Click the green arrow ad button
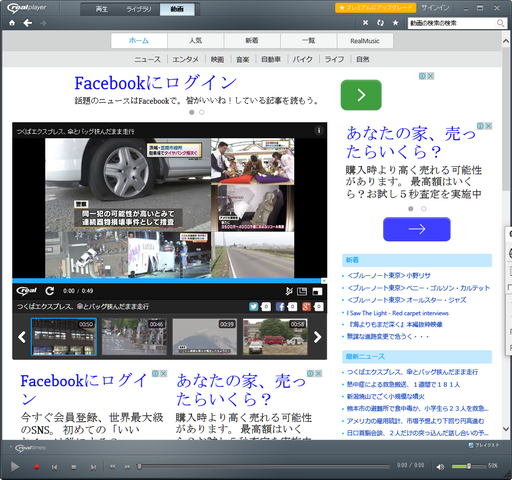 pos(361,95)
